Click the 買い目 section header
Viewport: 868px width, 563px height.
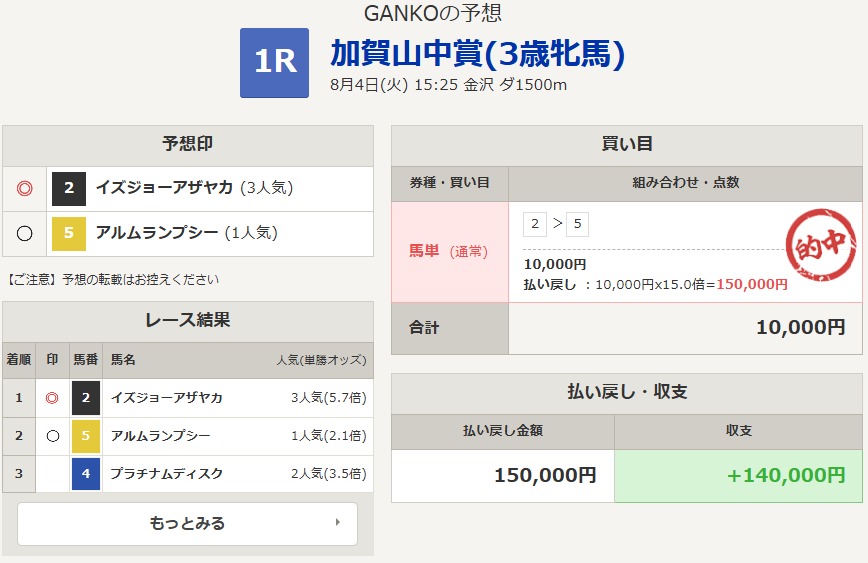point(627,145)
